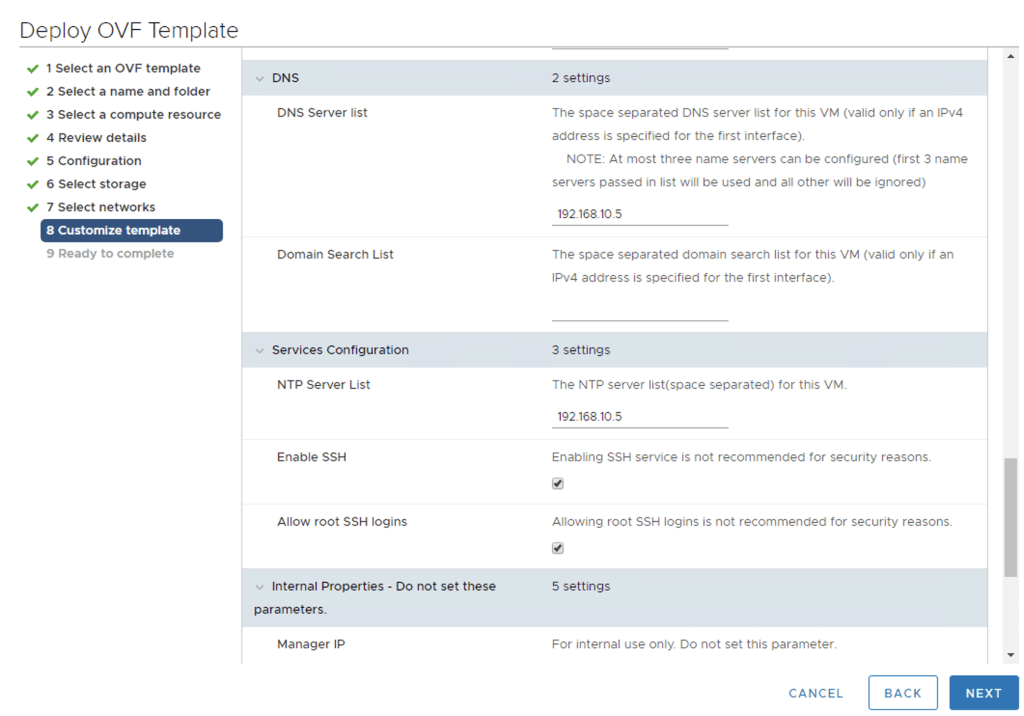This screenshot has width=1024, height=716.
Task: Click green checkmark next to Configuration step
Action: pyautogui.click(x=33, y=161)
